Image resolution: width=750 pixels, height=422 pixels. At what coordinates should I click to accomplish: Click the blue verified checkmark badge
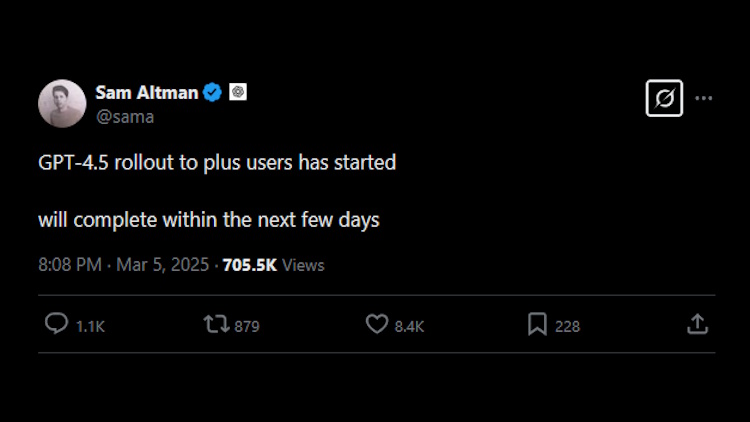click(213, 92)
